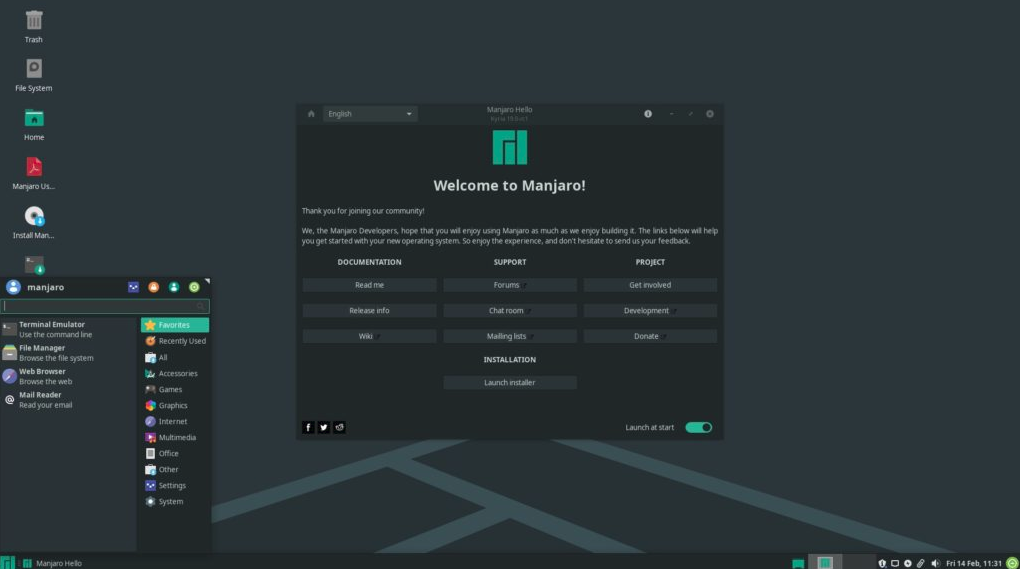
Task: Open Trash on the desktop
Action: [x=34, y=26]
